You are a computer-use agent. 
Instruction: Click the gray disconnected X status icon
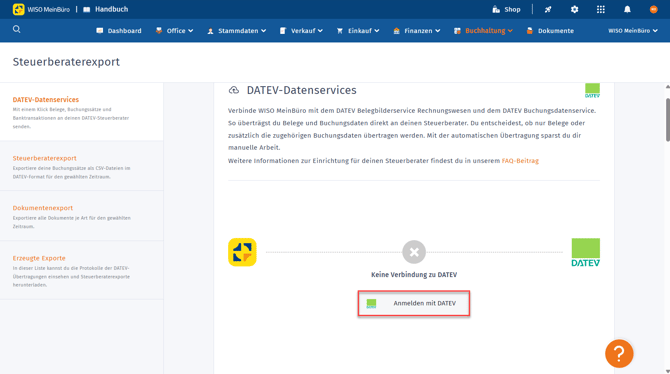[414, 252]
